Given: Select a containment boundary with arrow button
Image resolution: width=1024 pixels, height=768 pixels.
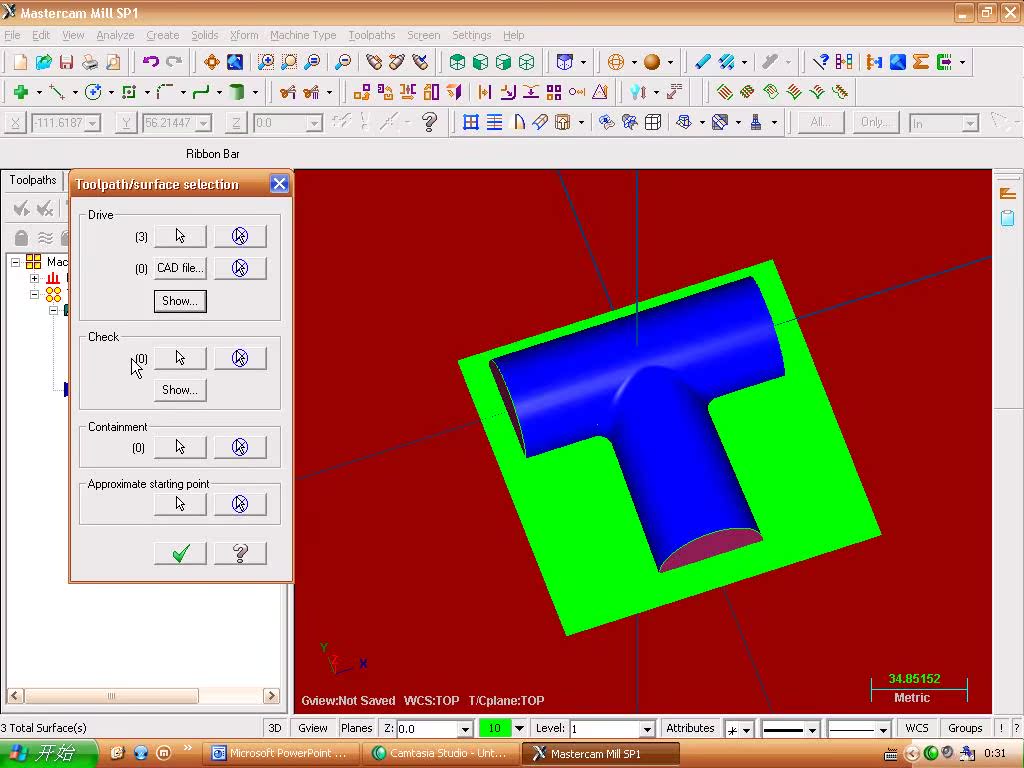Looking at the screenshot, I should (x=180, y=447).
